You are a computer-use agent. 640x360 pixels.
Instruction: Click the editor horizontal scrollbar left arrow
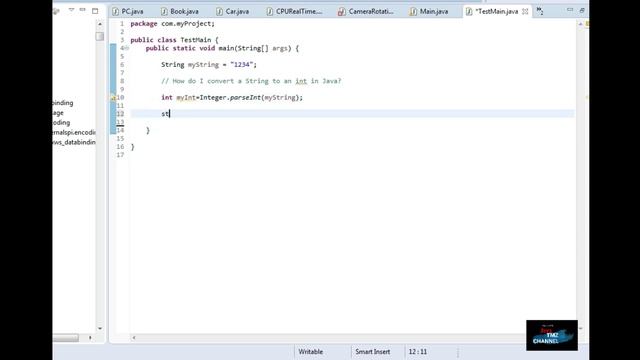133,338
